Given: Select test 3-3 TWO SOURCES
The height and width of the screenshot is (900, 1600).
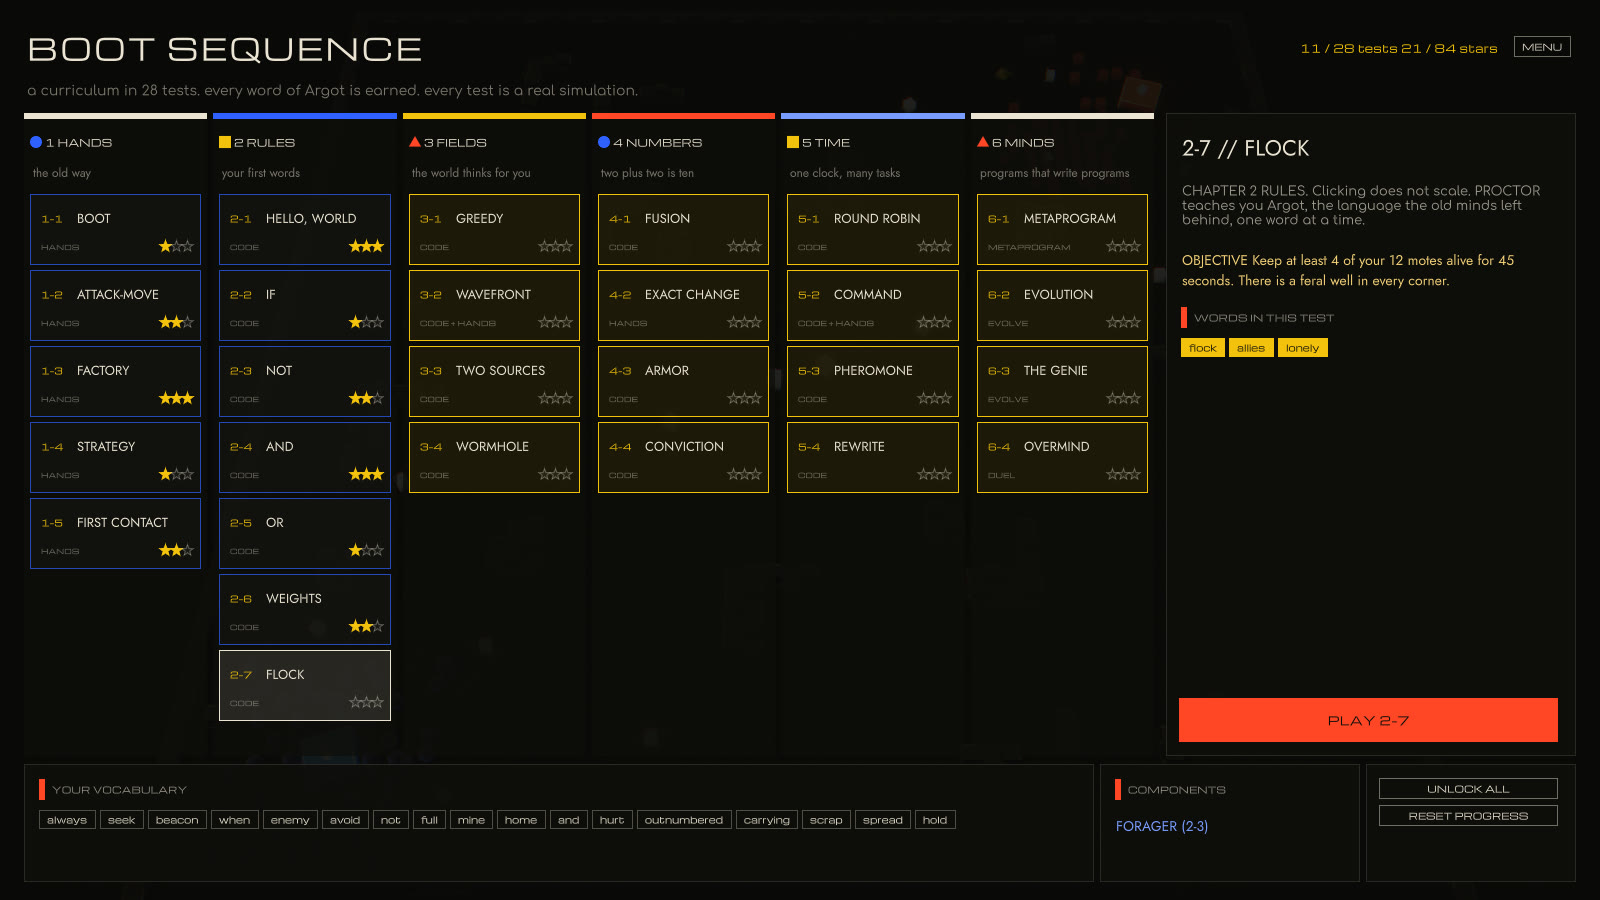Looking at the screenshot, I should tap(494, 381).
